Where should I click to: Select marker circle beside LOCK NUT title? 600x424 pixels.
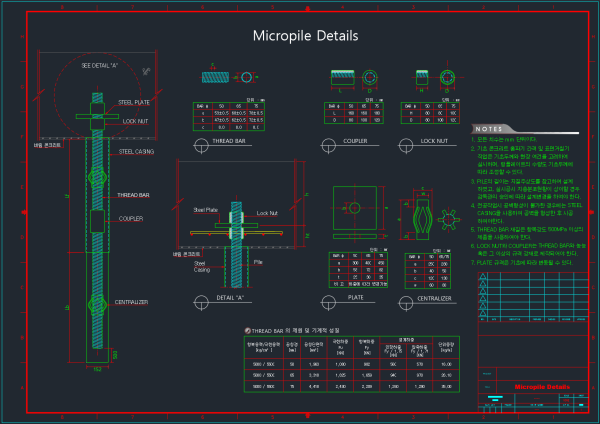[406, 145]
